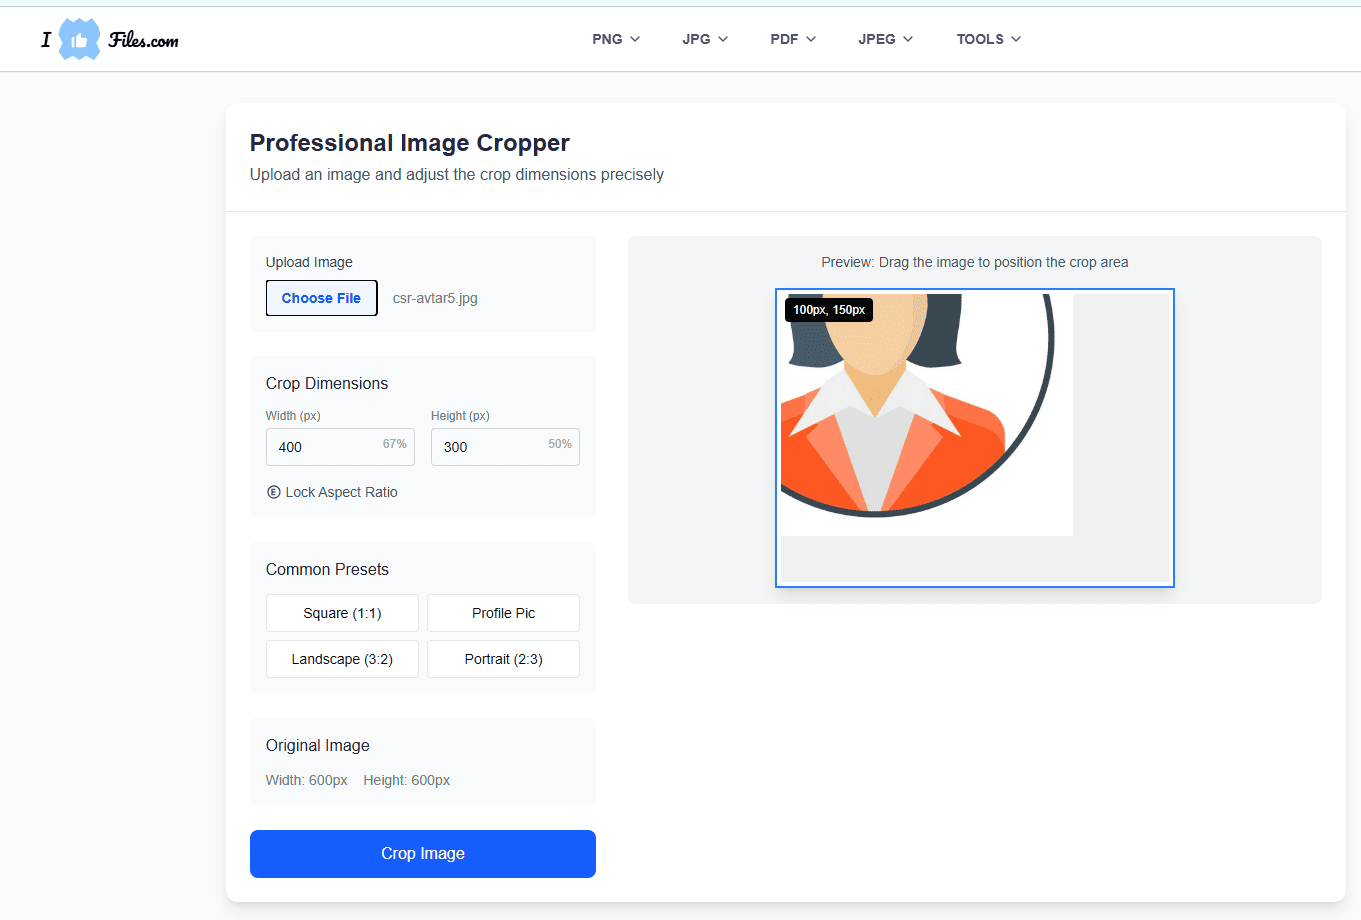Click the chevron next to TOOLS
Screen dimensions: 1361x920
tap(1016, 39)
